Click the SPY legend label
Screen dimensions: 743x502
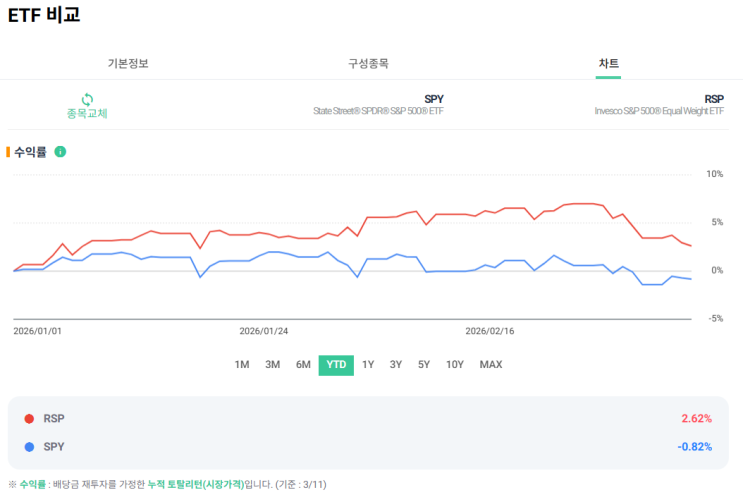point(54,447)
